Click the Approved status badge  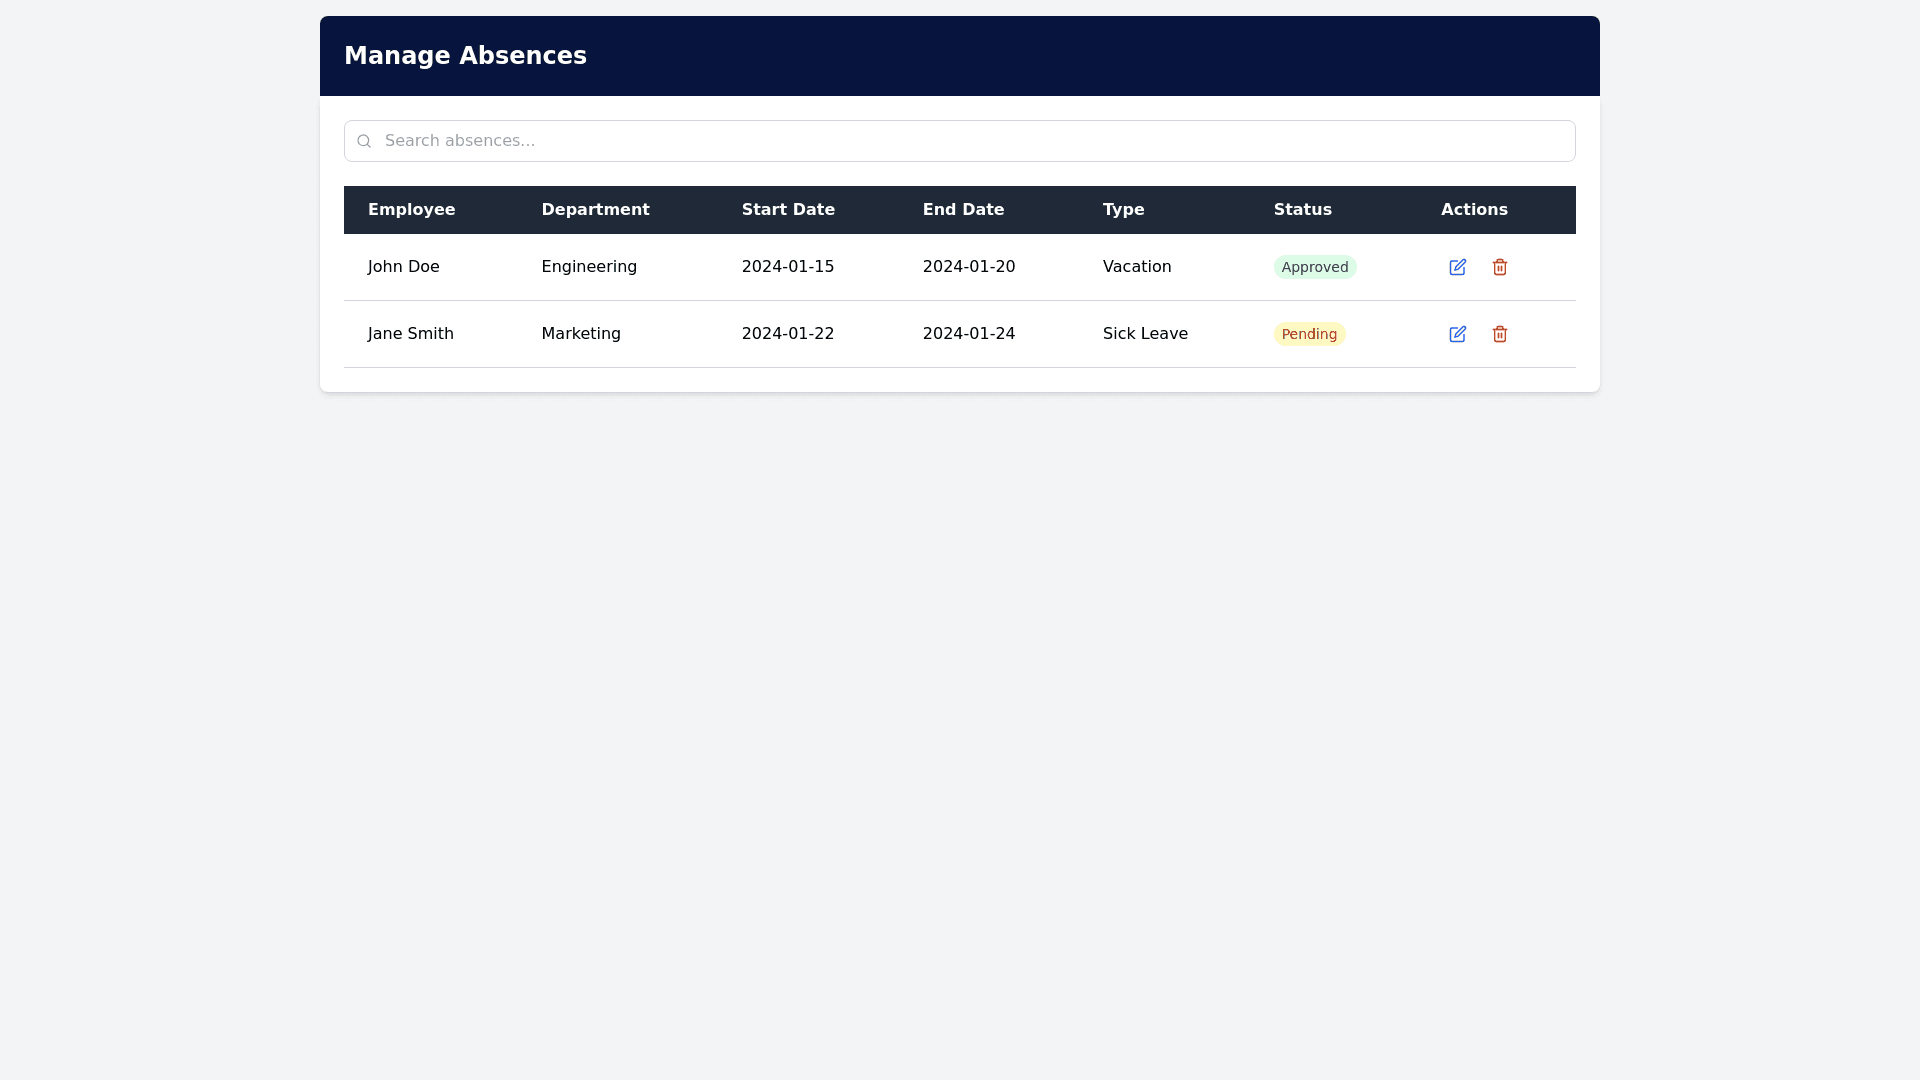pyautogui.click(x=1314, y=267)
